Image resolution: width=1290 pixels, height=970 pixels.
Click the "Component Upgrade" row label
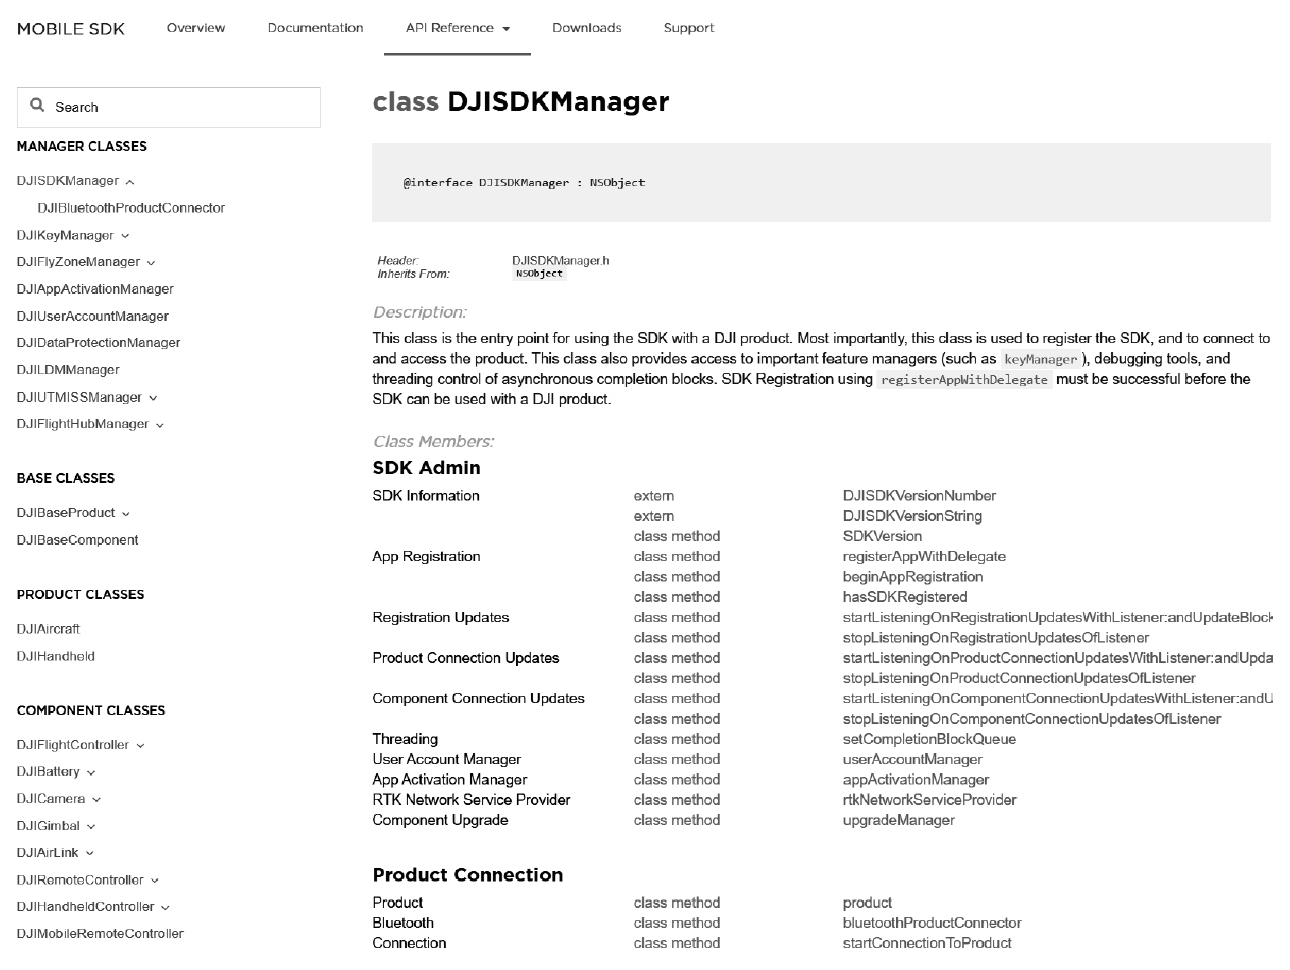tap(440, 820)
